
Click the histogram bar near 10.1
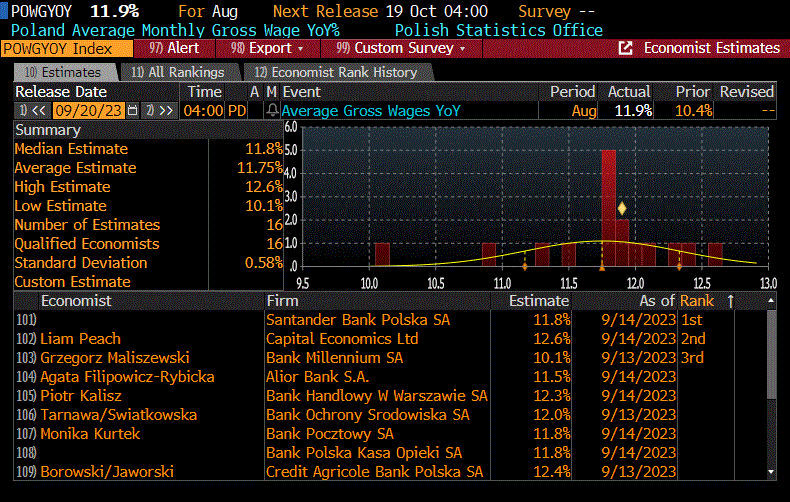coord(382,255)
